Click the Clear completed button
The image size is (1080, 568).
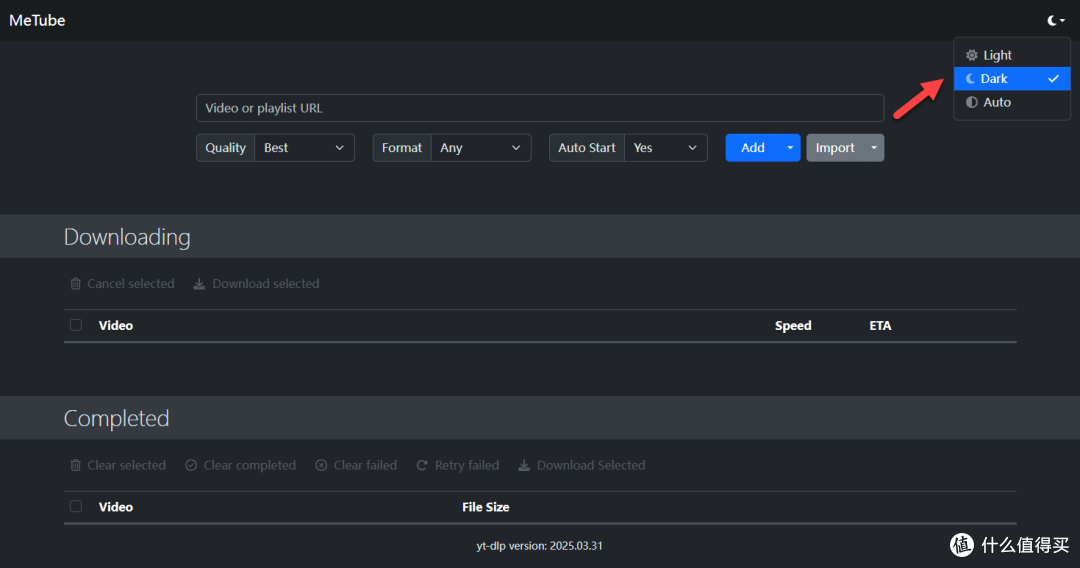240,465
